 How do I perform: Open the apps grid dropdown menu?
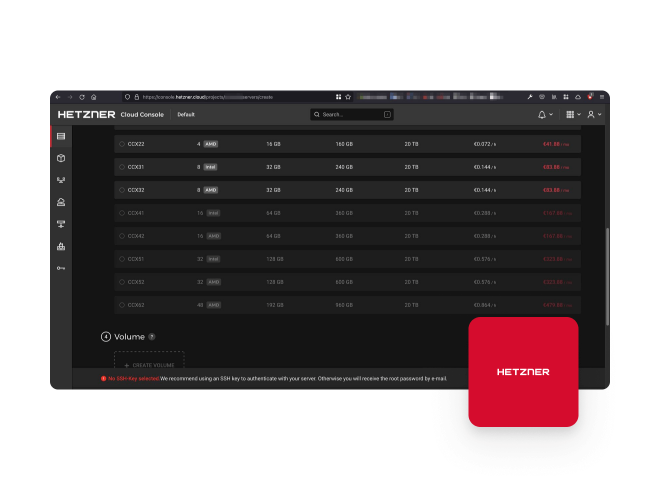tap(572, 115)
